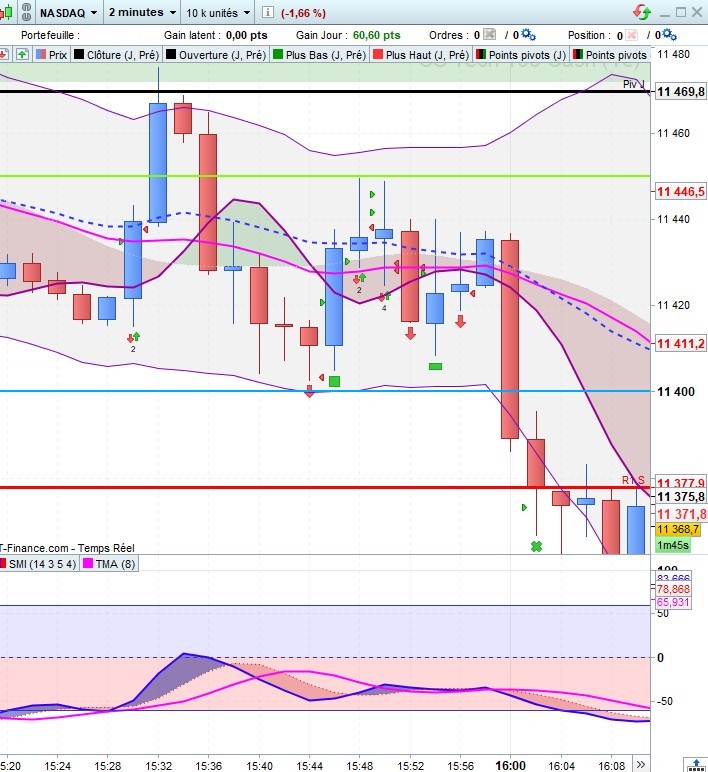The image size is (708, 772).
Task: Click the 11 446,5 price label
Action: 681,192
